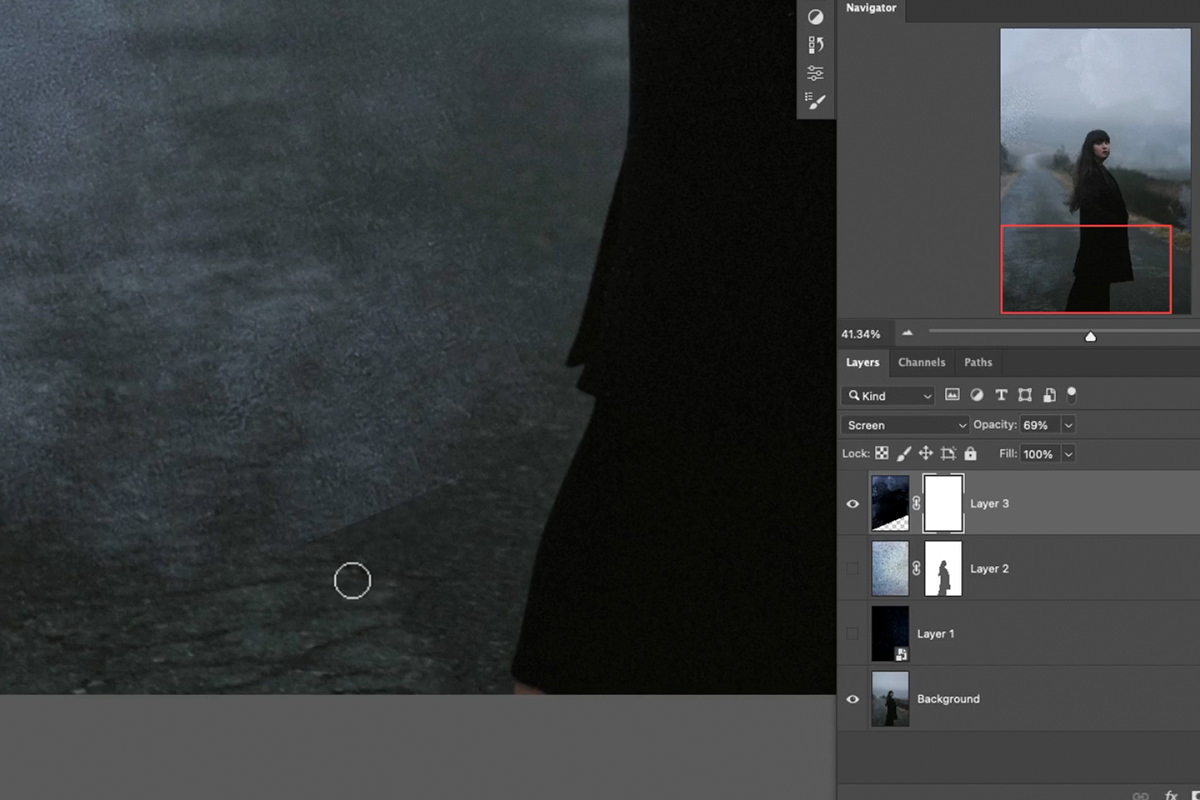Viewport: 1200px width, 800px height.
Task: Click the shape layers filter icon
Action: point(1024,394)
